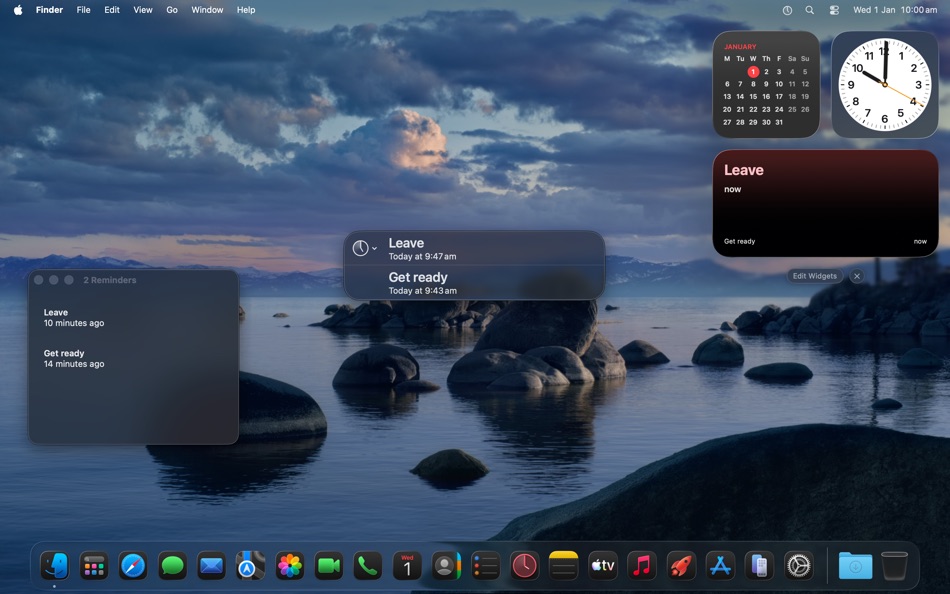Open the Reminders app icon
The height and width of the screenshot is (594, 950).
[x=485, y=565]
